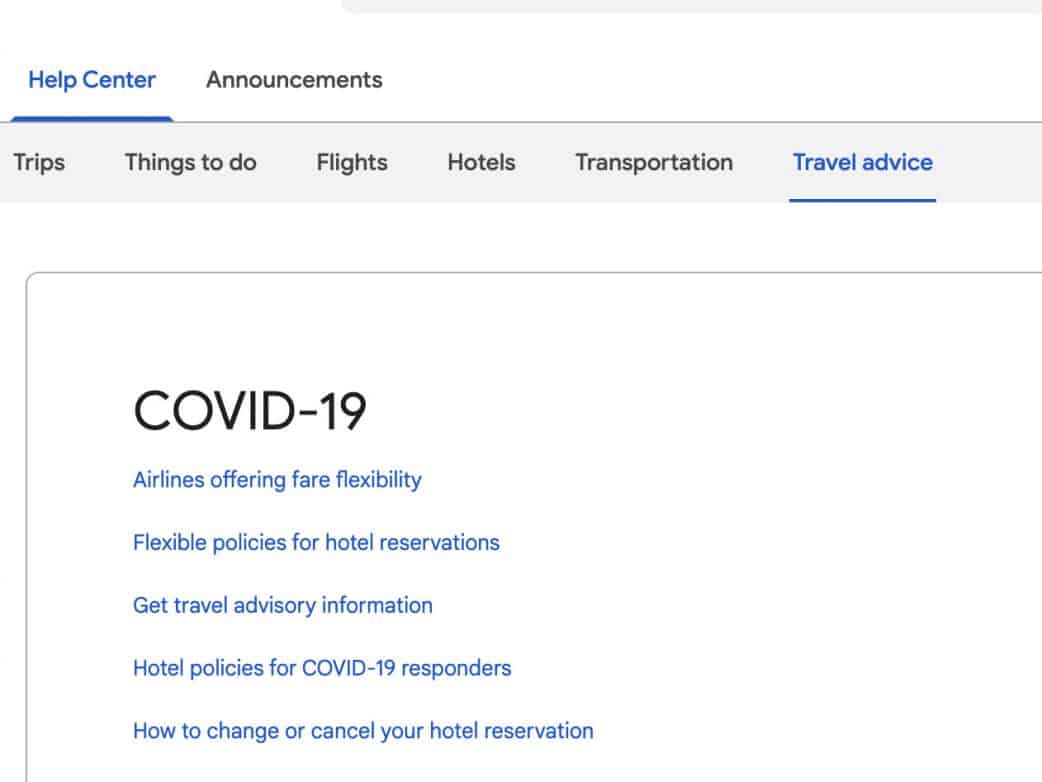Screen dimensions: 1042x782
Task: Select the Trips category
Action: point(39,162)
